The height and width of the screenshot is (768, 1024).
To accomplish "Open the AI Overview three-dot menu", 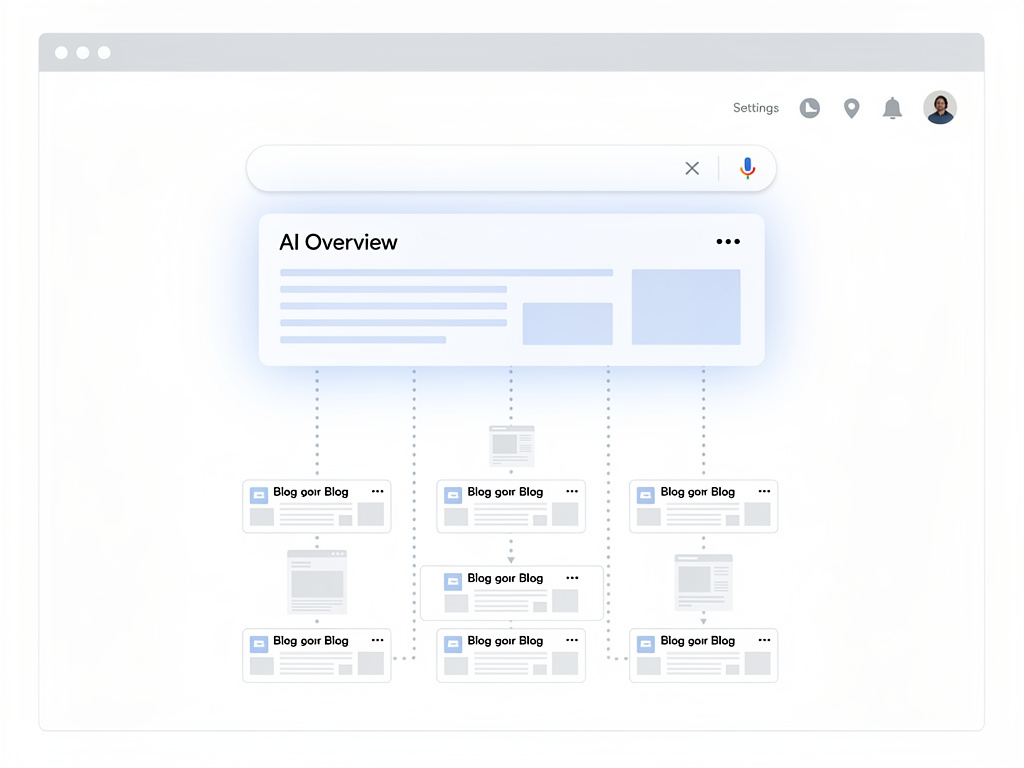I will (x=728, y=241).
